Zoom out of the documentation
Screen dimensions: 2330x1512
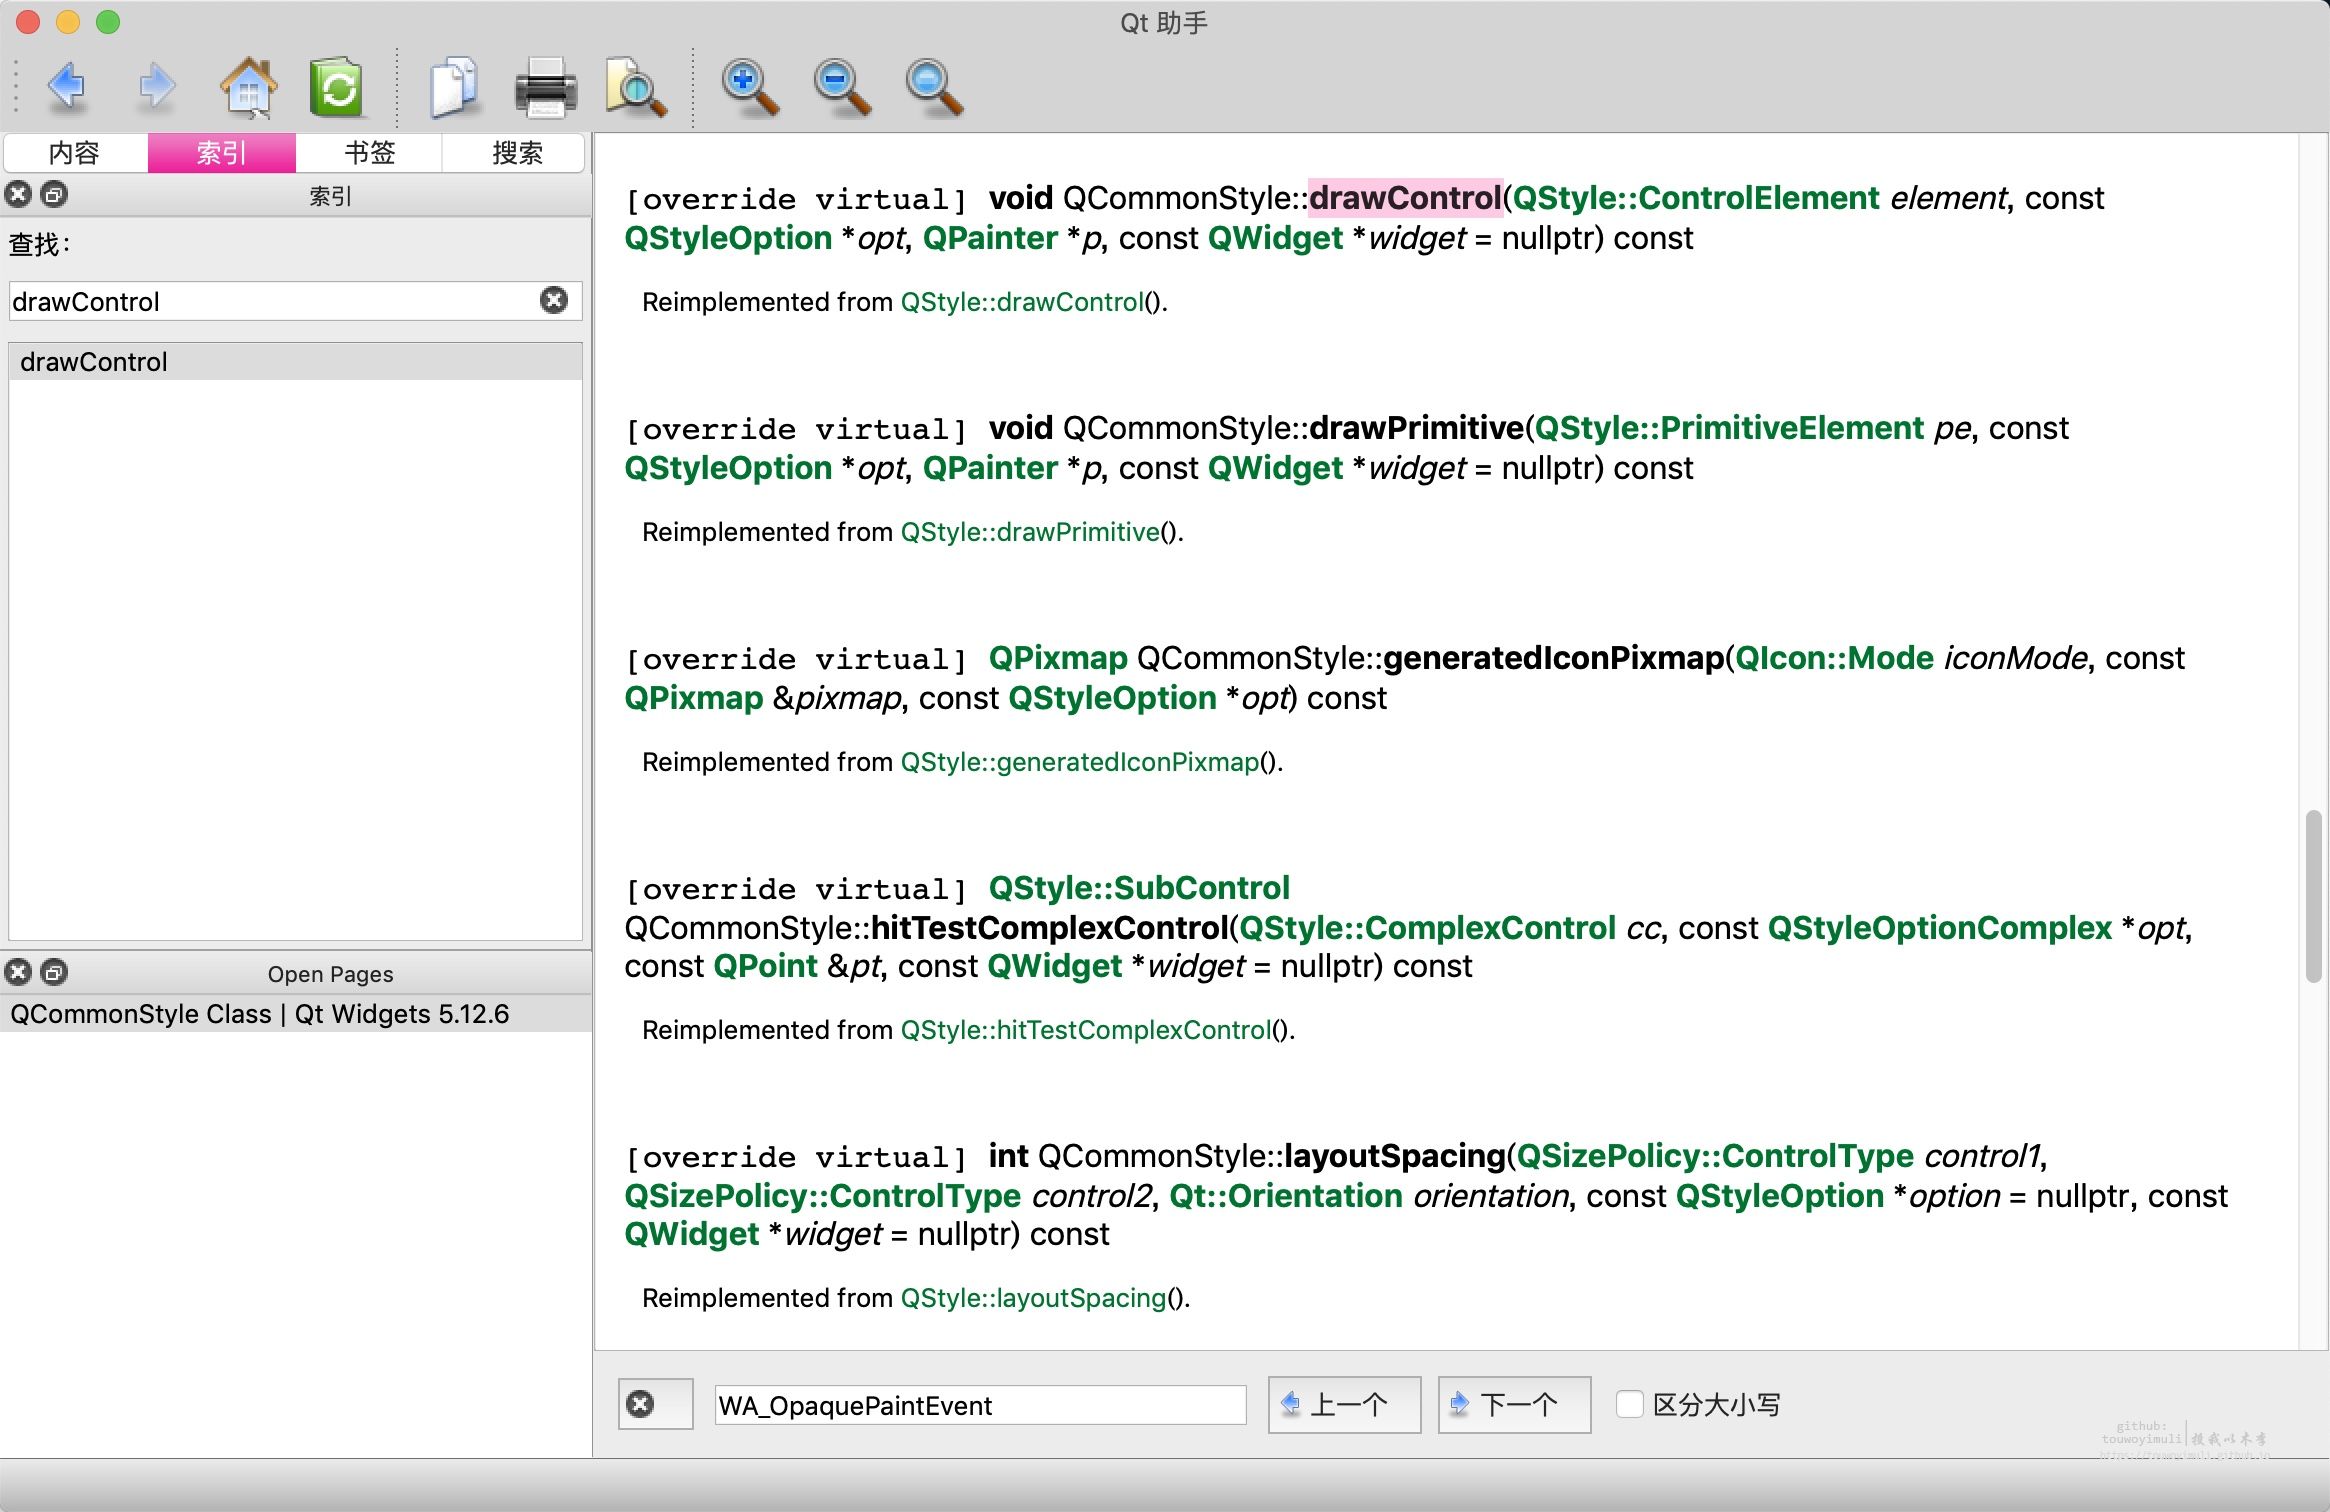tap(841, 87)
